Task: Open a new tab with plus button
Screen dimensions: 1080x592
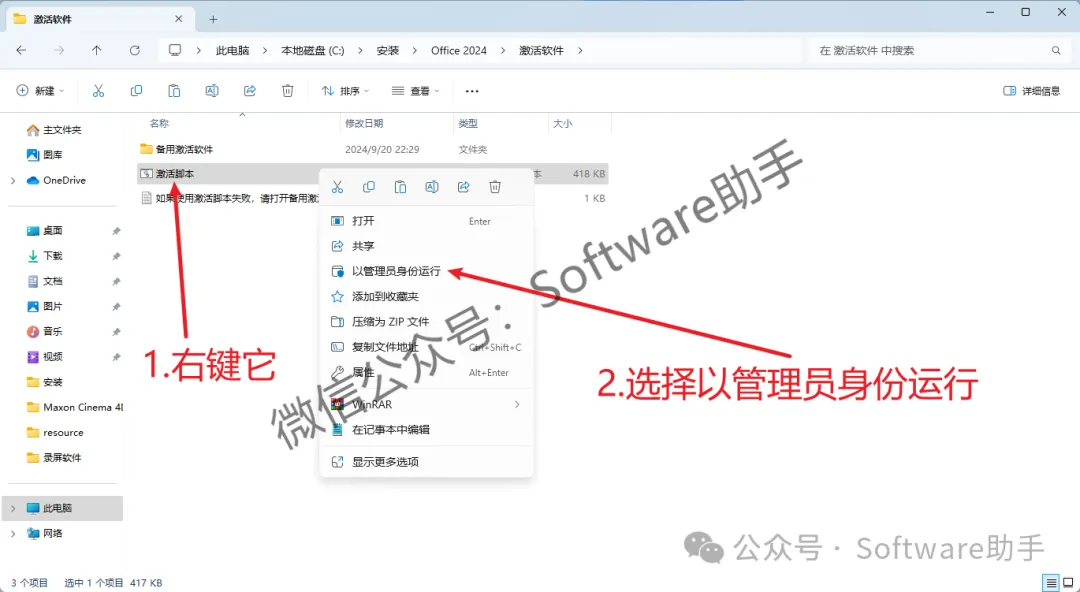Action: 214,19
